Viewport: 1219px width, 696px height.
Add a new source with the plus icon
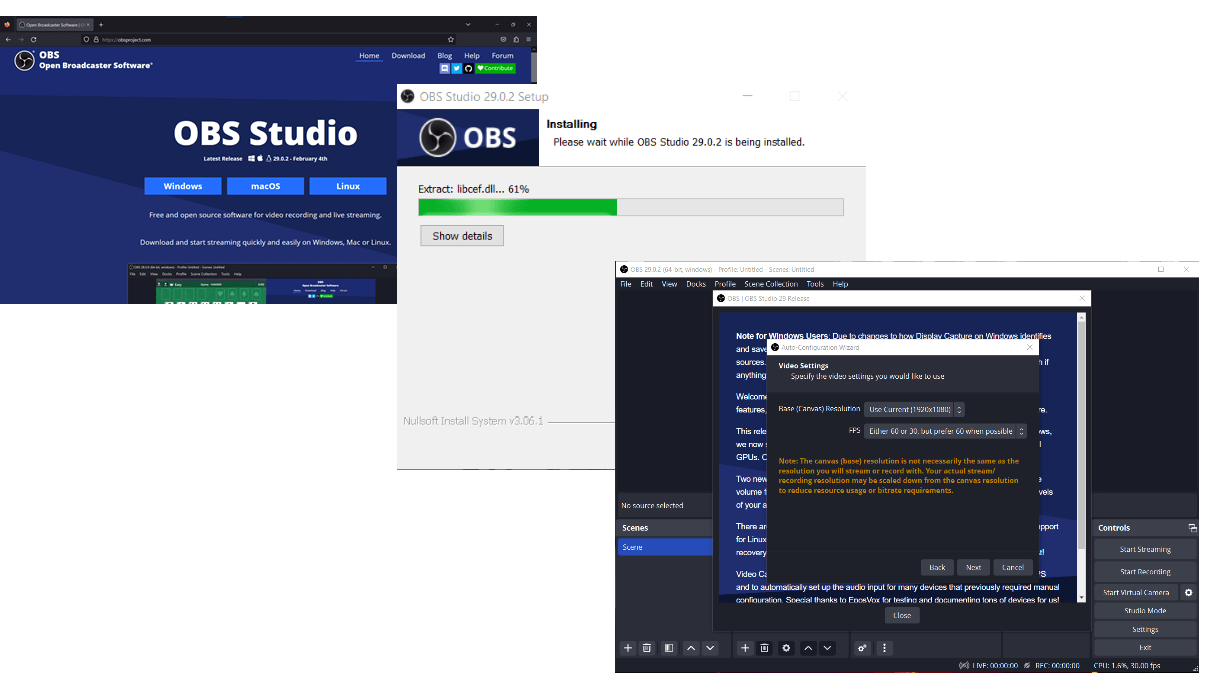(x=745, y=648)
